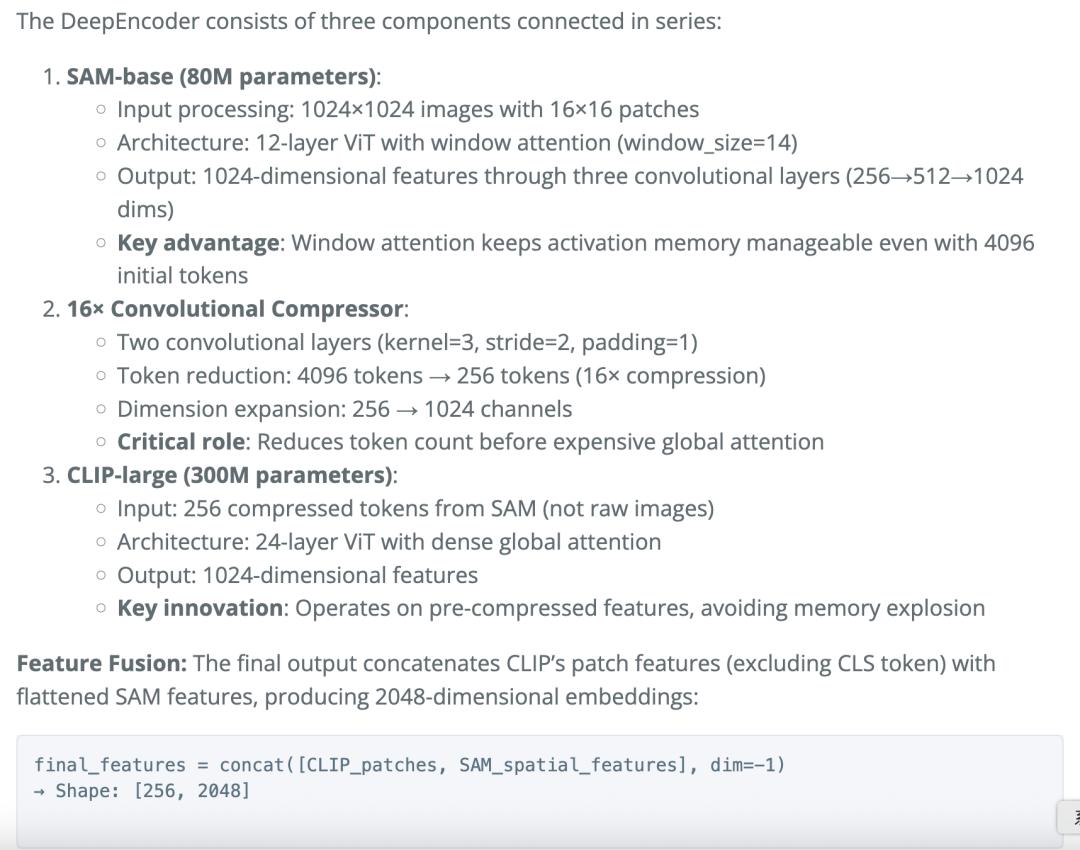Click the bold Feature Fusion label
The image size is (1080, 850).
tap(101, 663)
